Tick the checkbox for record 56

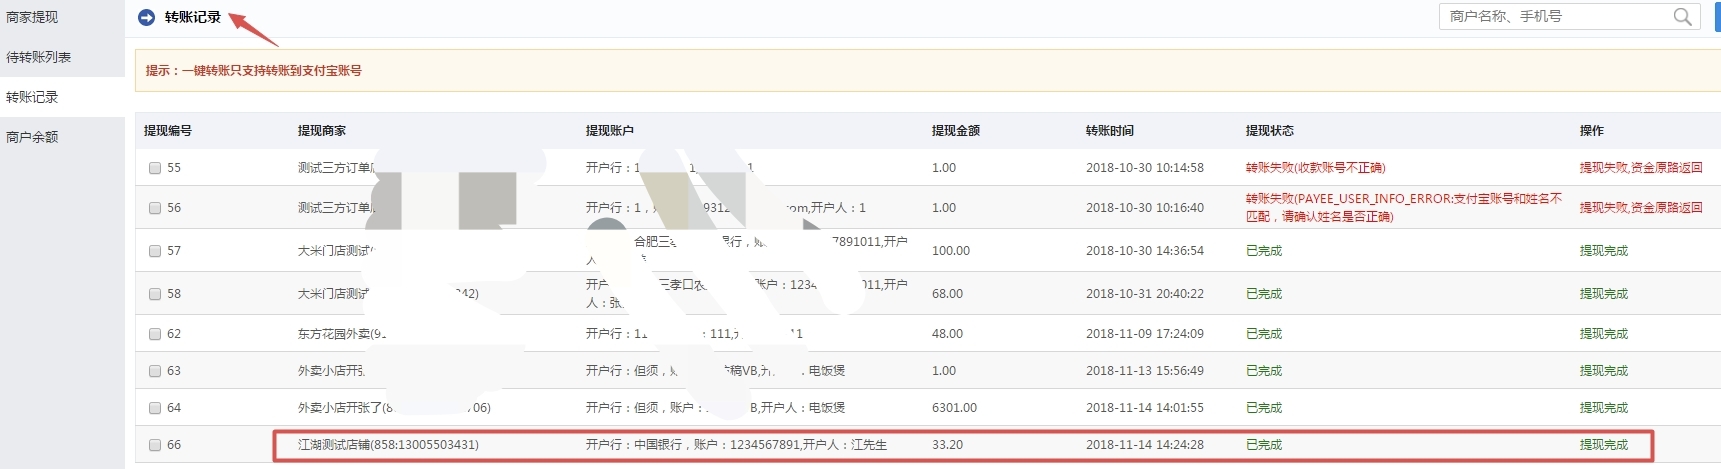click(x=155, y=208)
